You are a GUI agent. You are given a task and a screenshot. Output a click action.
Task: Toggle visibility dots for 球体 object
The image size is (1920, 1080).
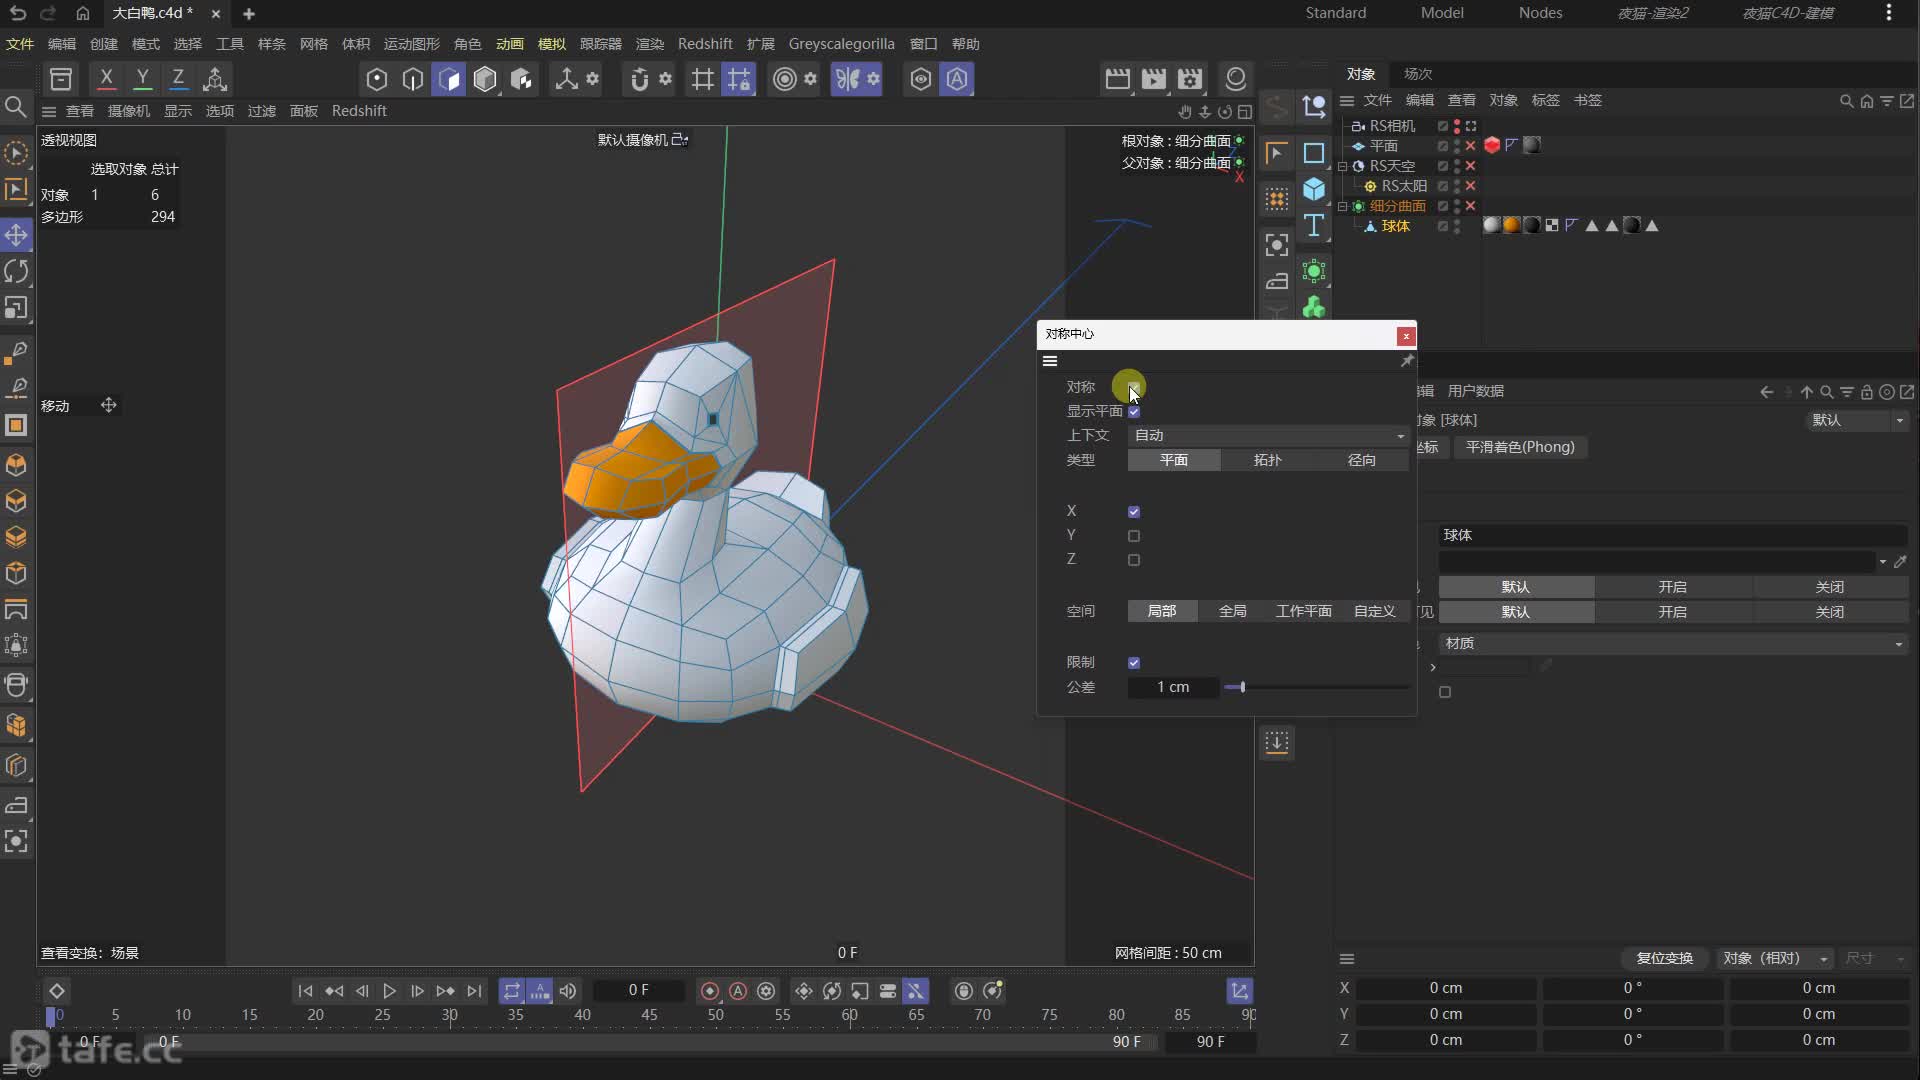coord(1457,226)
